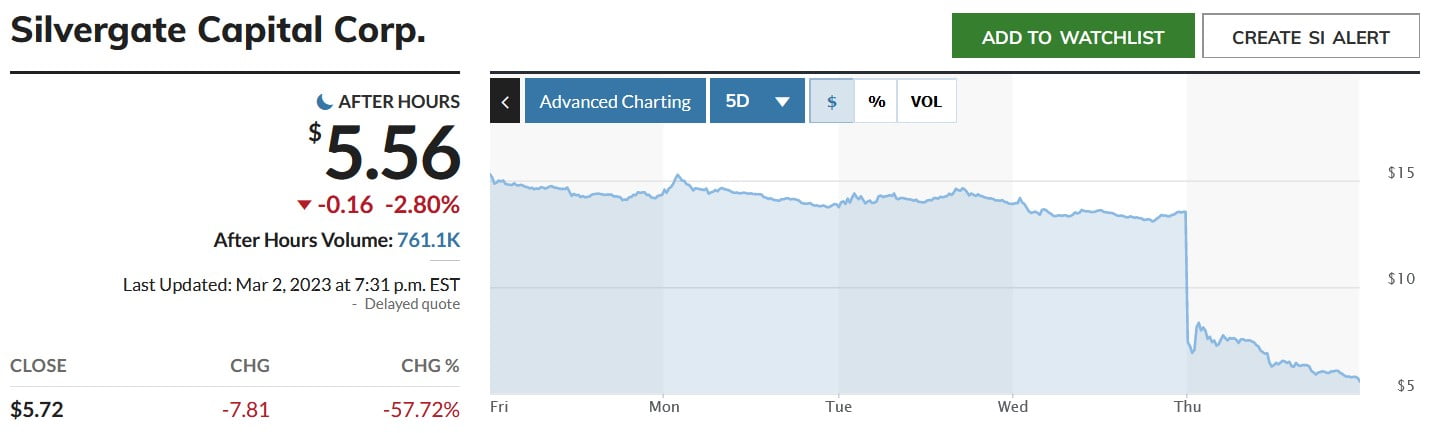Click the After Hours moon icon
Image resolution: width=1435 pixels, height=433 pixels.
pos(324,101)
